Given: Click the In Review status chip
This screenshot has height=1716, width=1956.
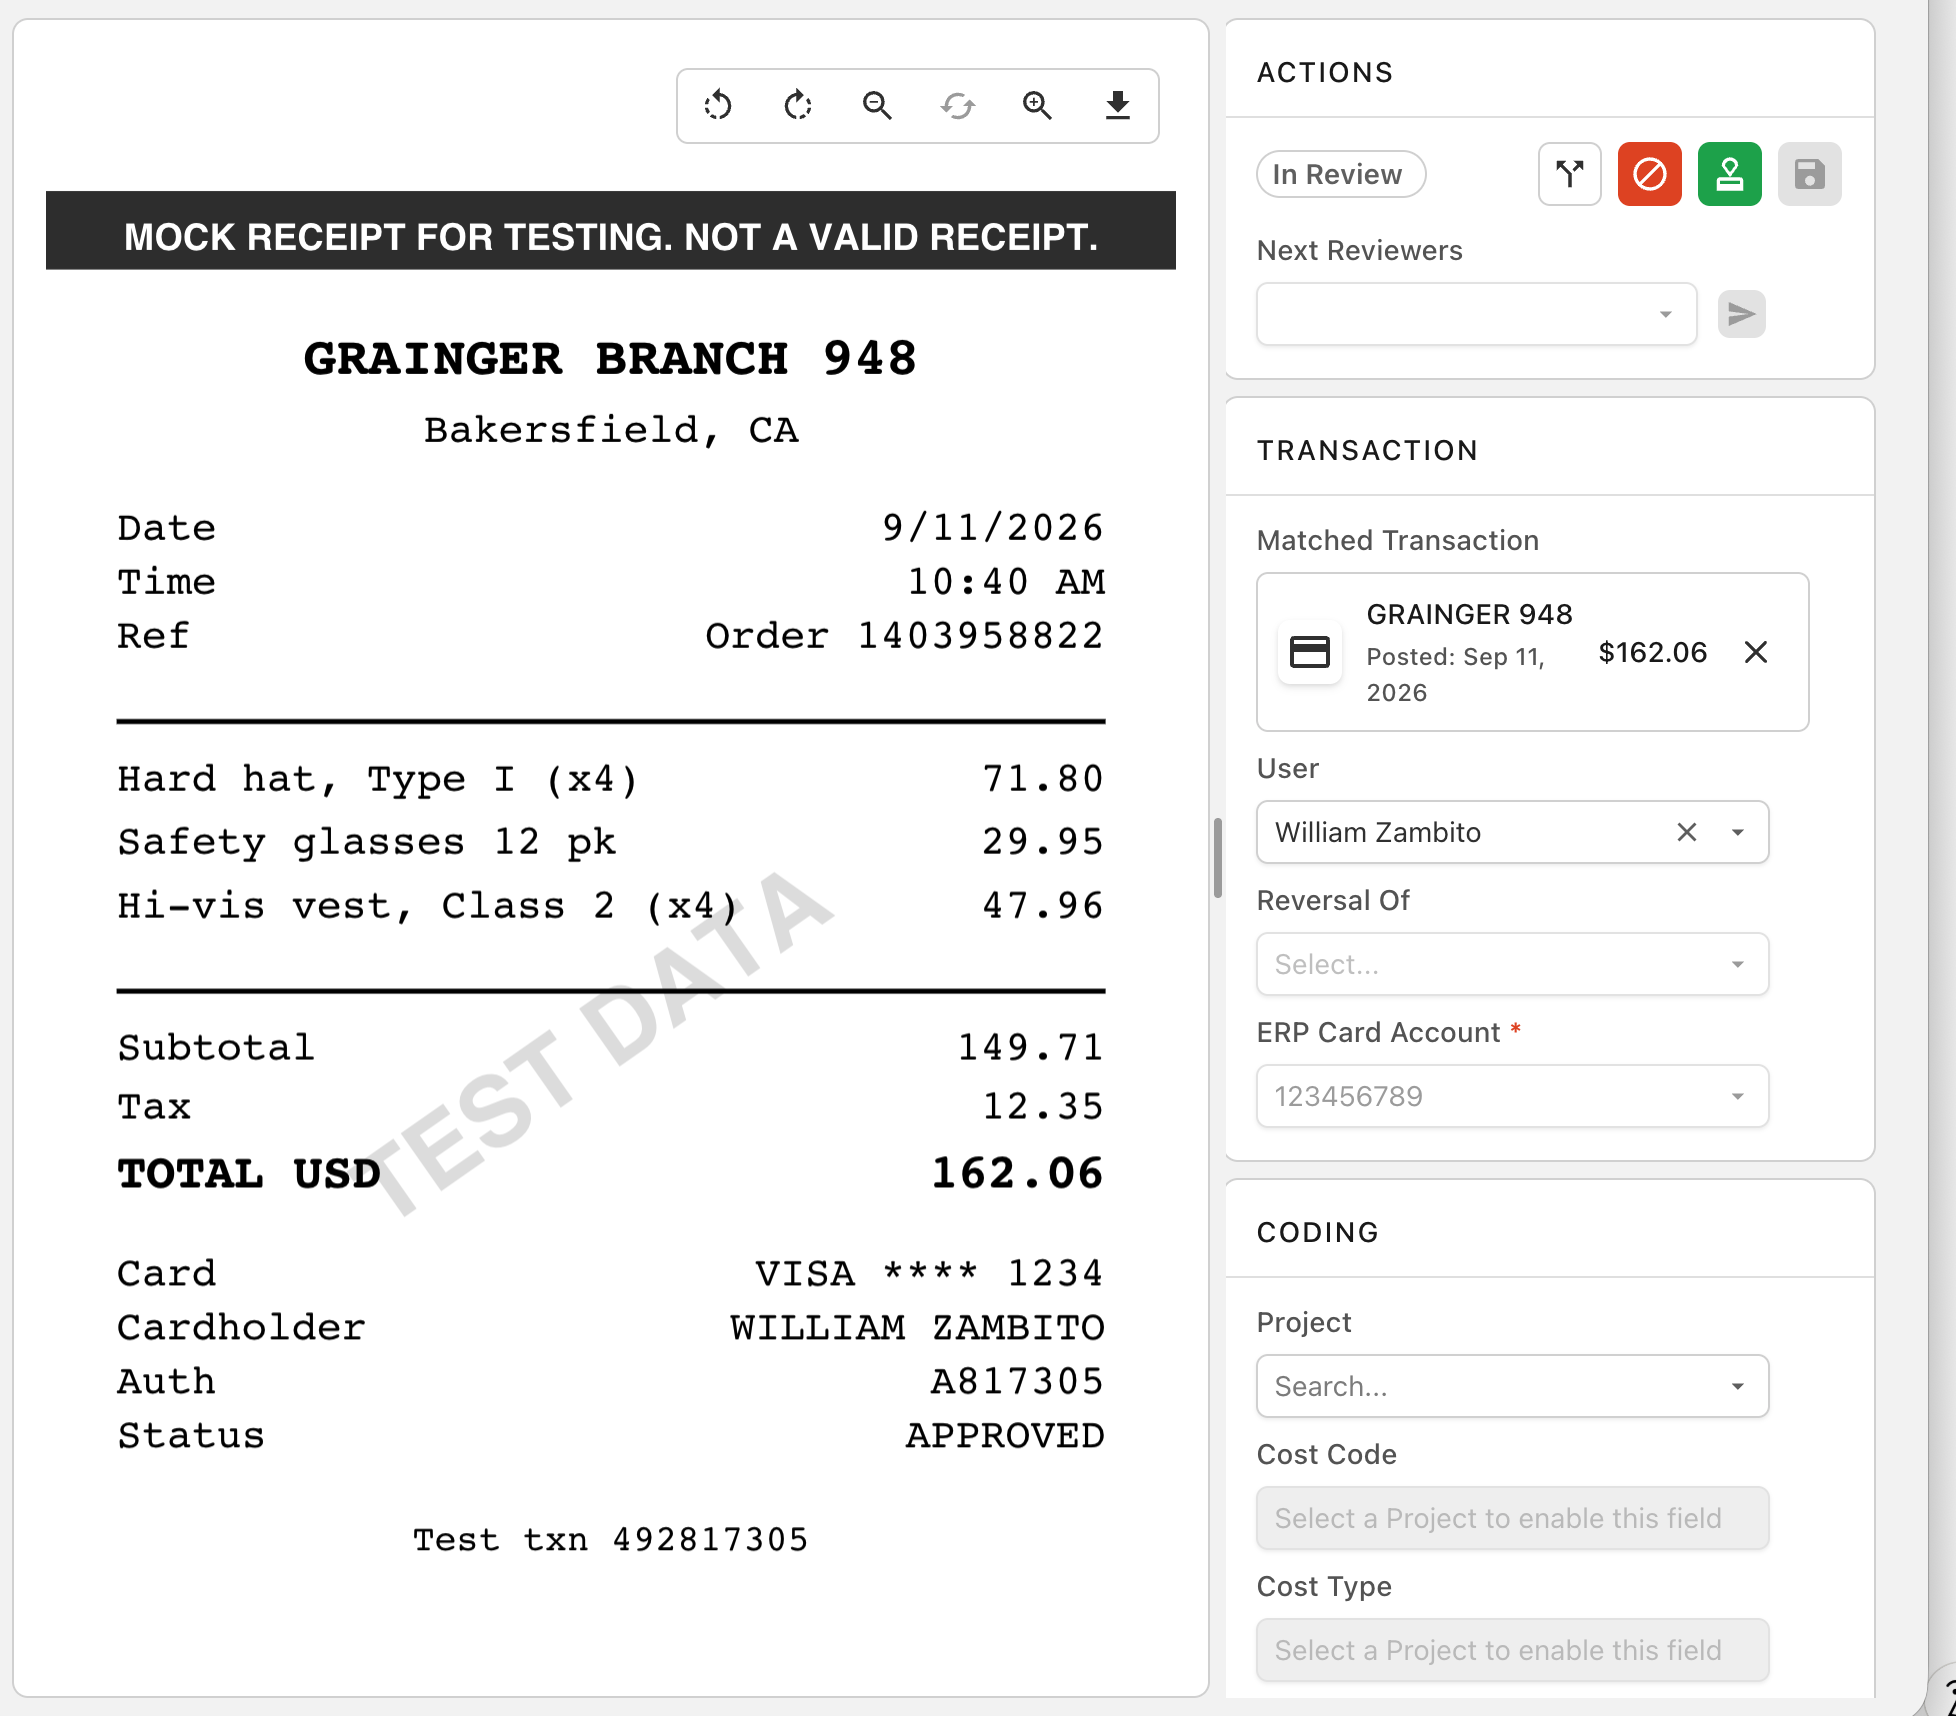Looking at the screenshot, I should [1341, 174].
